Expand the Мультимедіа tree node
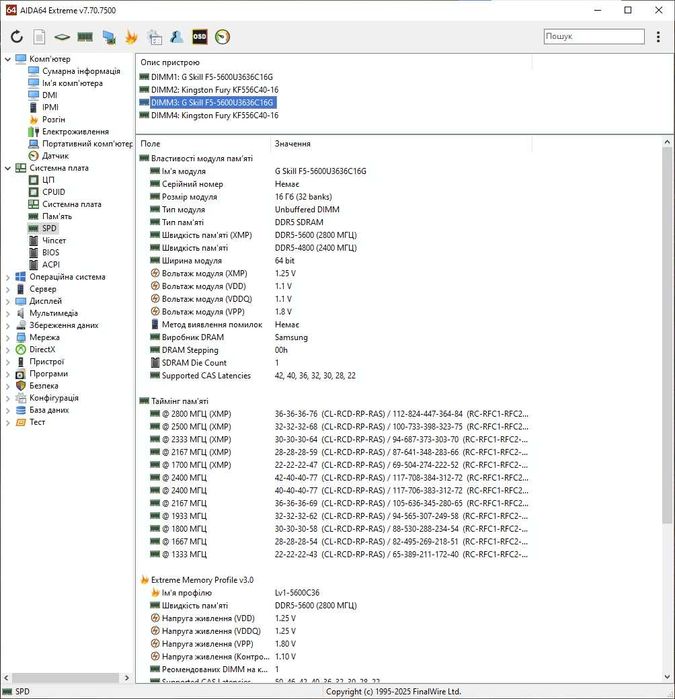The height and width of the screenshot is (699, 675). [x=8, y=313]
